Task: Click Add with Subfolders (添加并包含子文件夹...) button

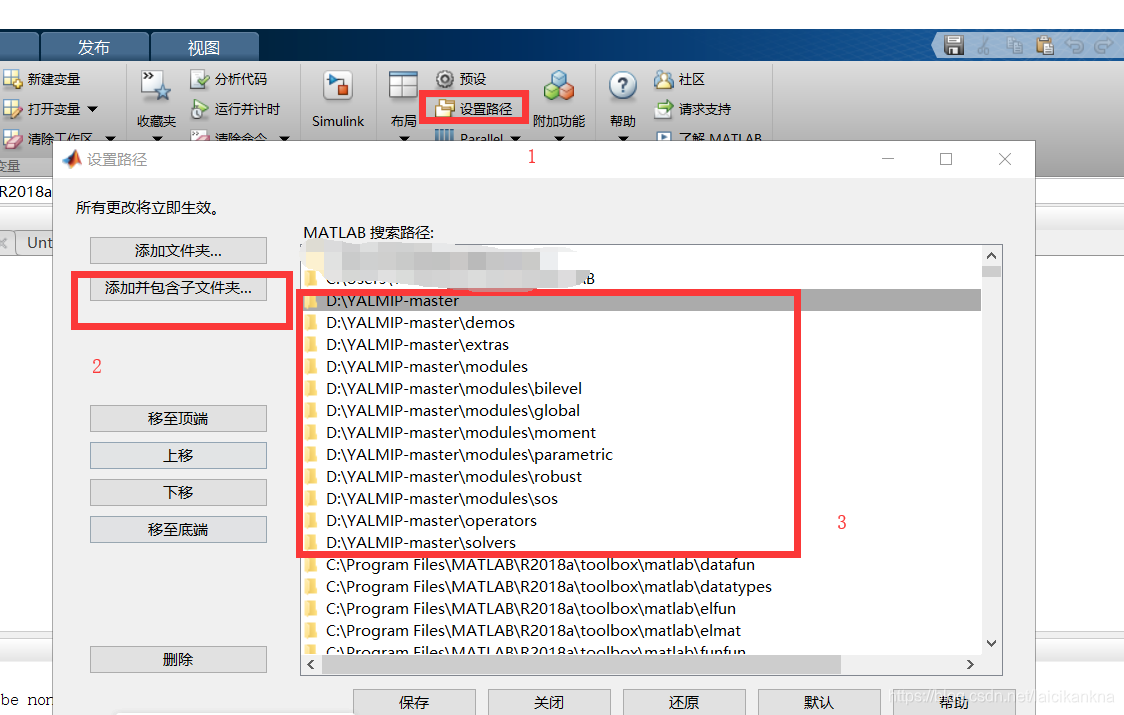Action: tap(178, 288)
